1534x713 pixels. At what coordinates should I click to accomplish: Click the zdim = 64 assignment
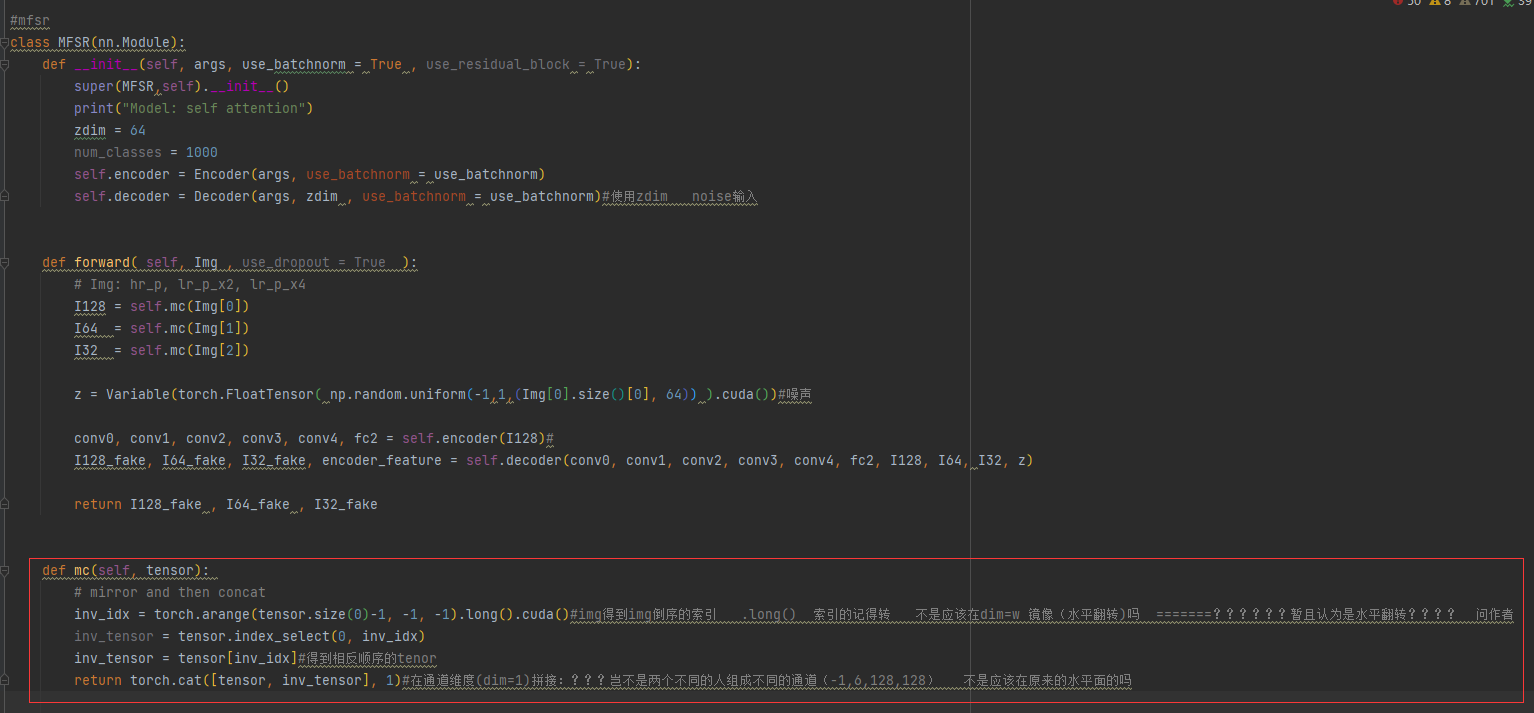click(x=110, y=130)
